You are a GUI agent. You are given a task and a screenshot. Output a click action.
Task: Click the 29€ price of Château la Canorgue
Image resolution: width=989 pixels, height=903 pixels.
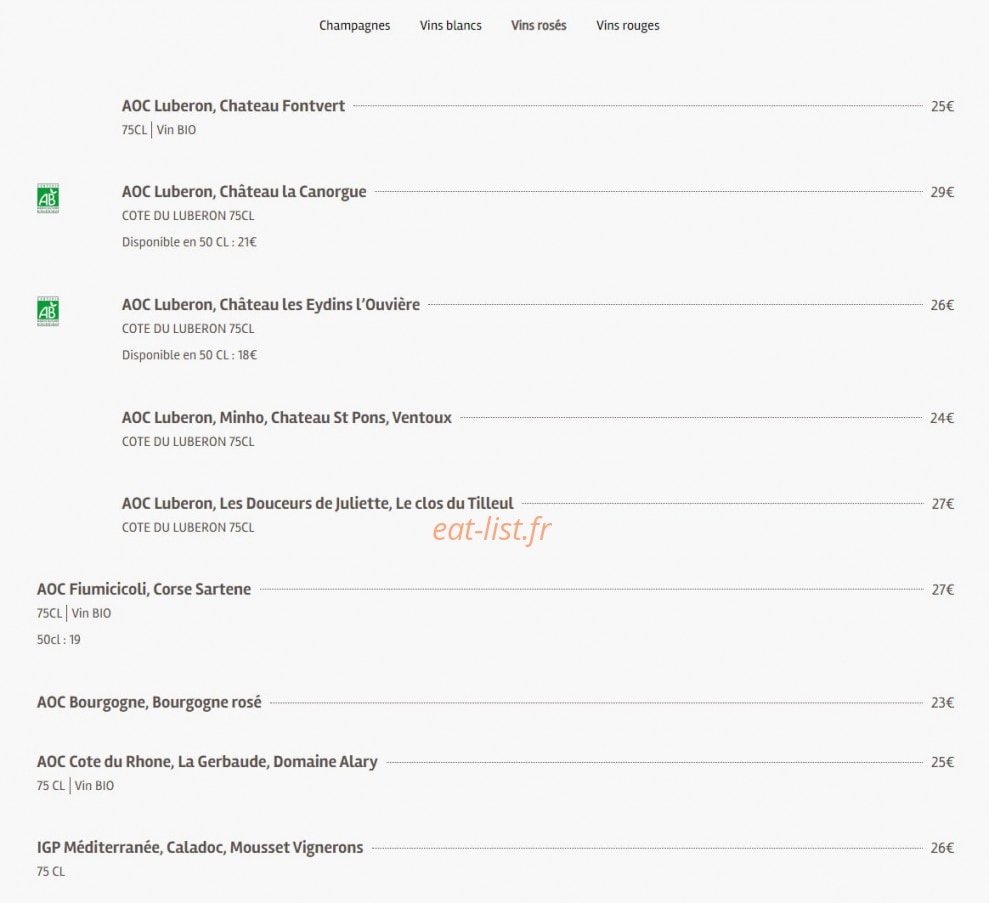click(942, 192)
